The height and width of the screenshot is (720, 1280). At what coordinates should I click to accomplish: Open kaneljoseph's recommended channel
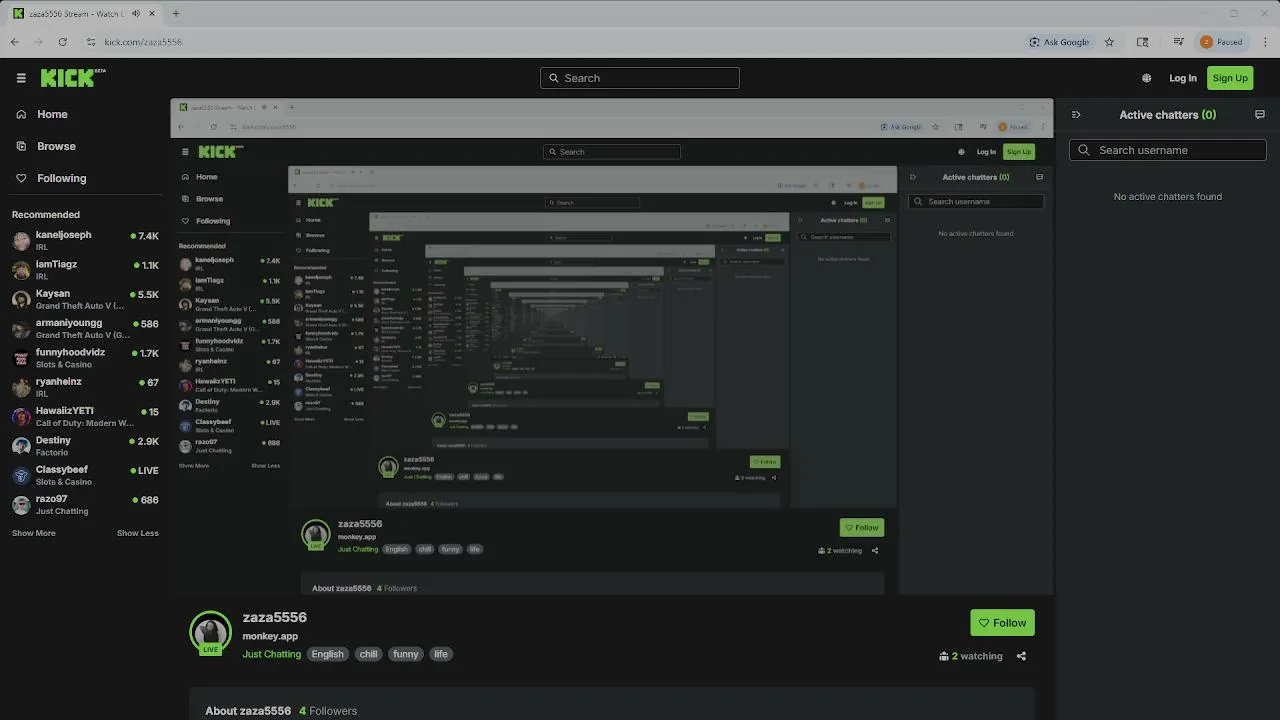click(85, 241)
